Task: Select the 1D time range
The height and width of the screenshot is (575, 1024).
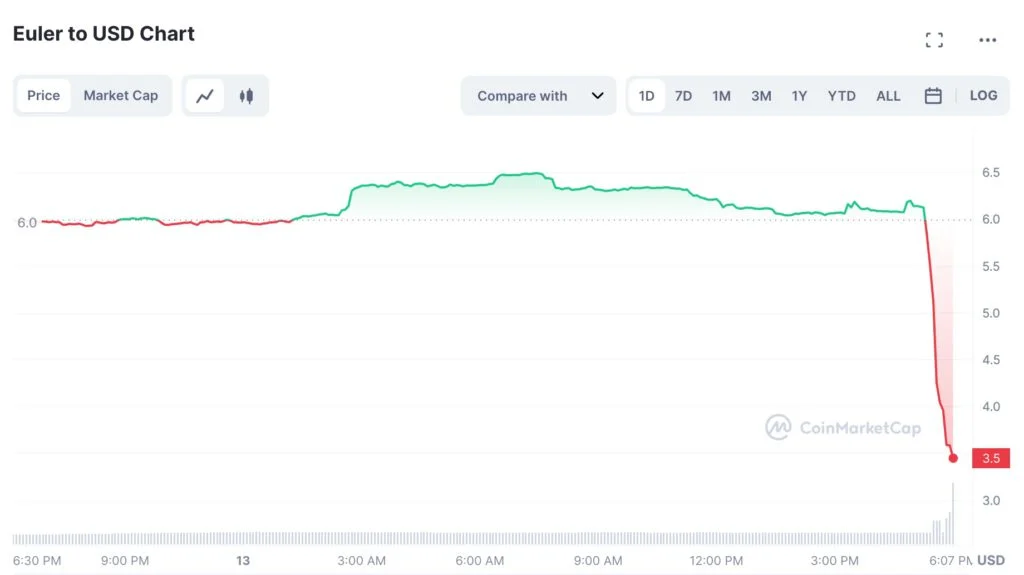Action: click(x=646, y=96)
